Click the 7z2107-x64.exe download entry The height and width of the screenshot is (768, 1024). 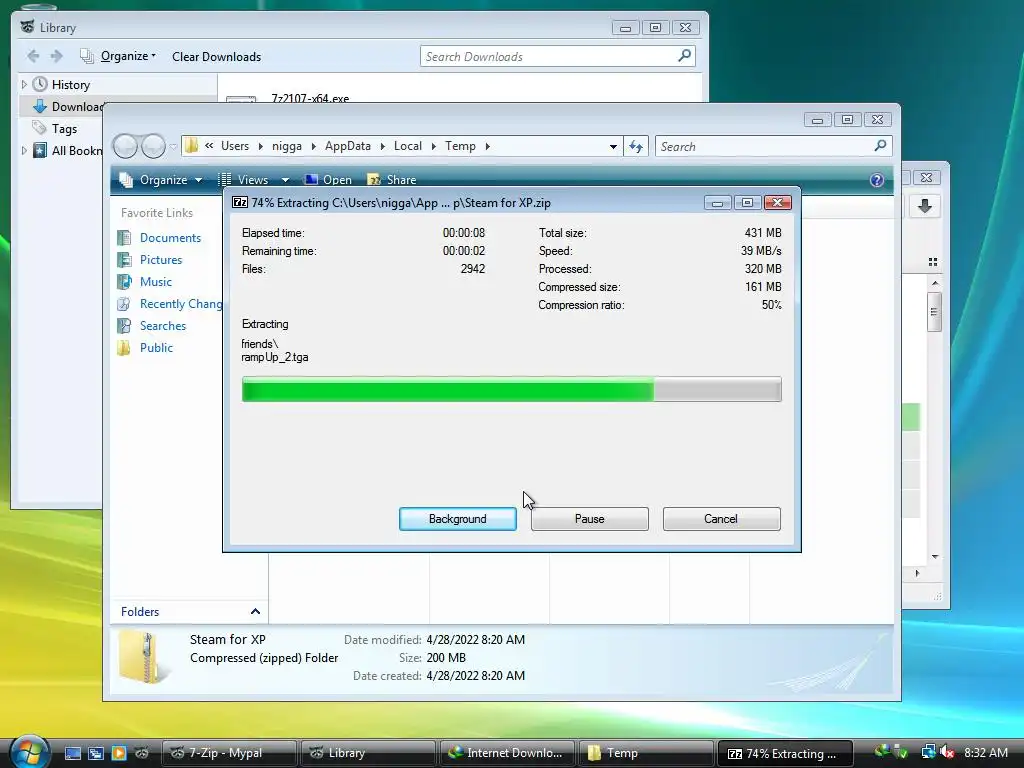tap(310, 98)
